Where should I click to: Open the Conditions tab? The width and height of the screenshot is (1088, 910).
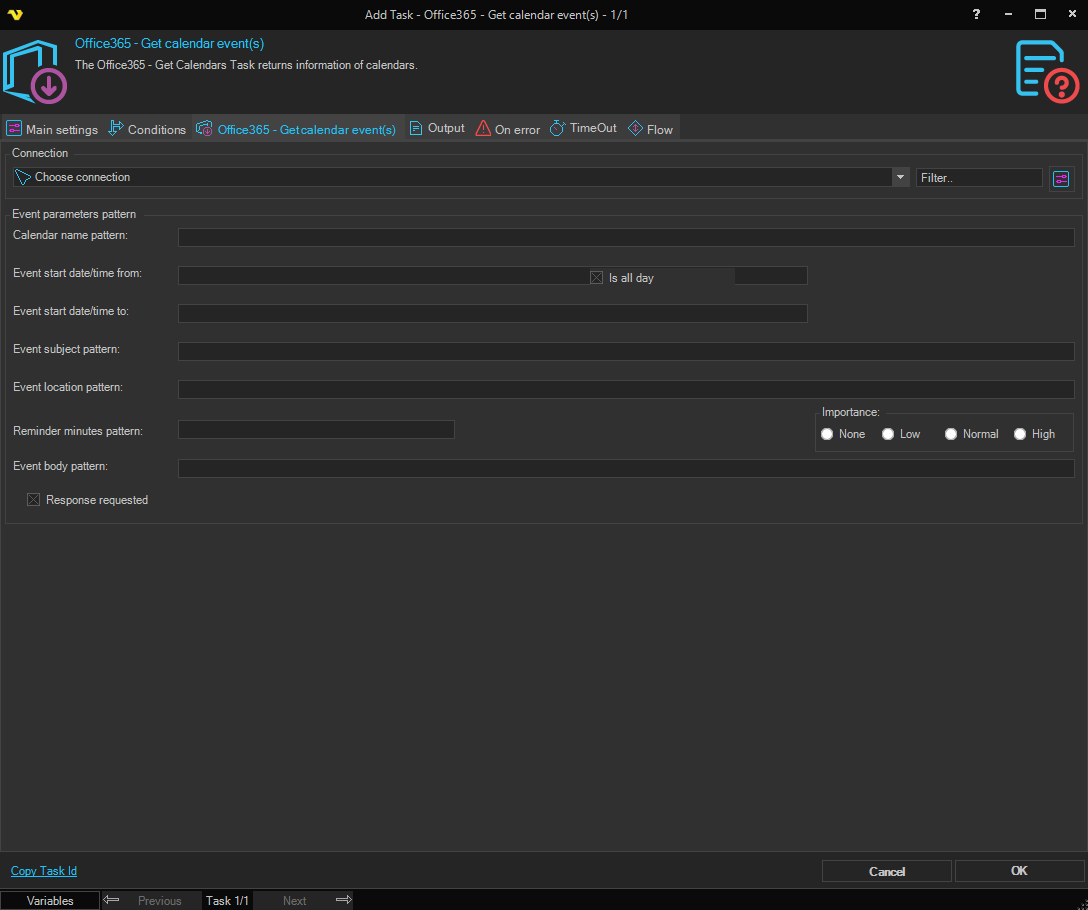click(x=147, y=129)
